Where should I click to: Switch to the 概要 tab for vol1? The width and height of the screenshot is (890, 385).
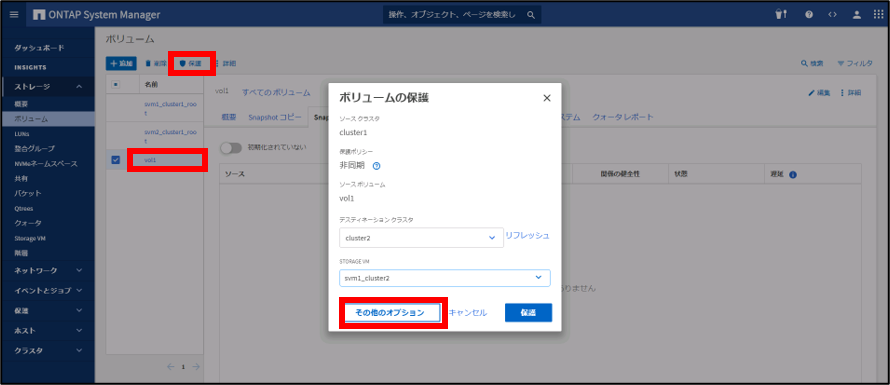pyautogui.click(x=228, y=117)
